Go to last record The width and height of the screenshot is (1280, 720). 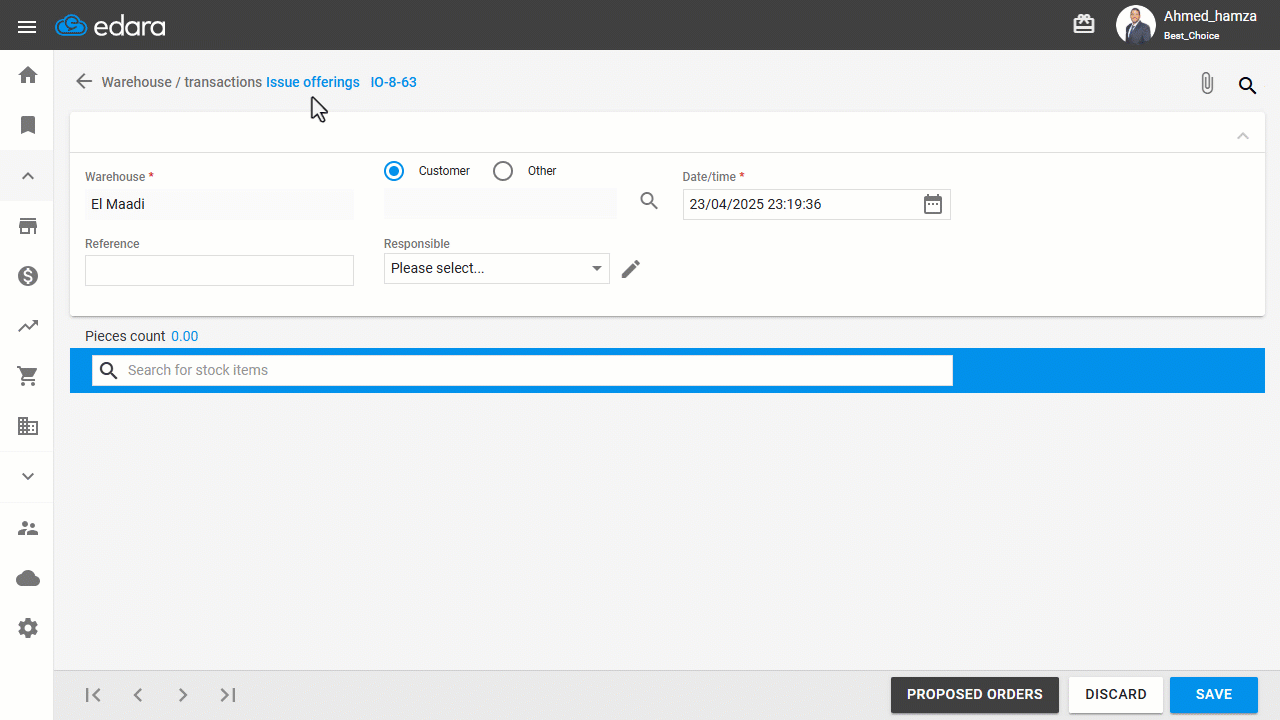coord(228,695)
